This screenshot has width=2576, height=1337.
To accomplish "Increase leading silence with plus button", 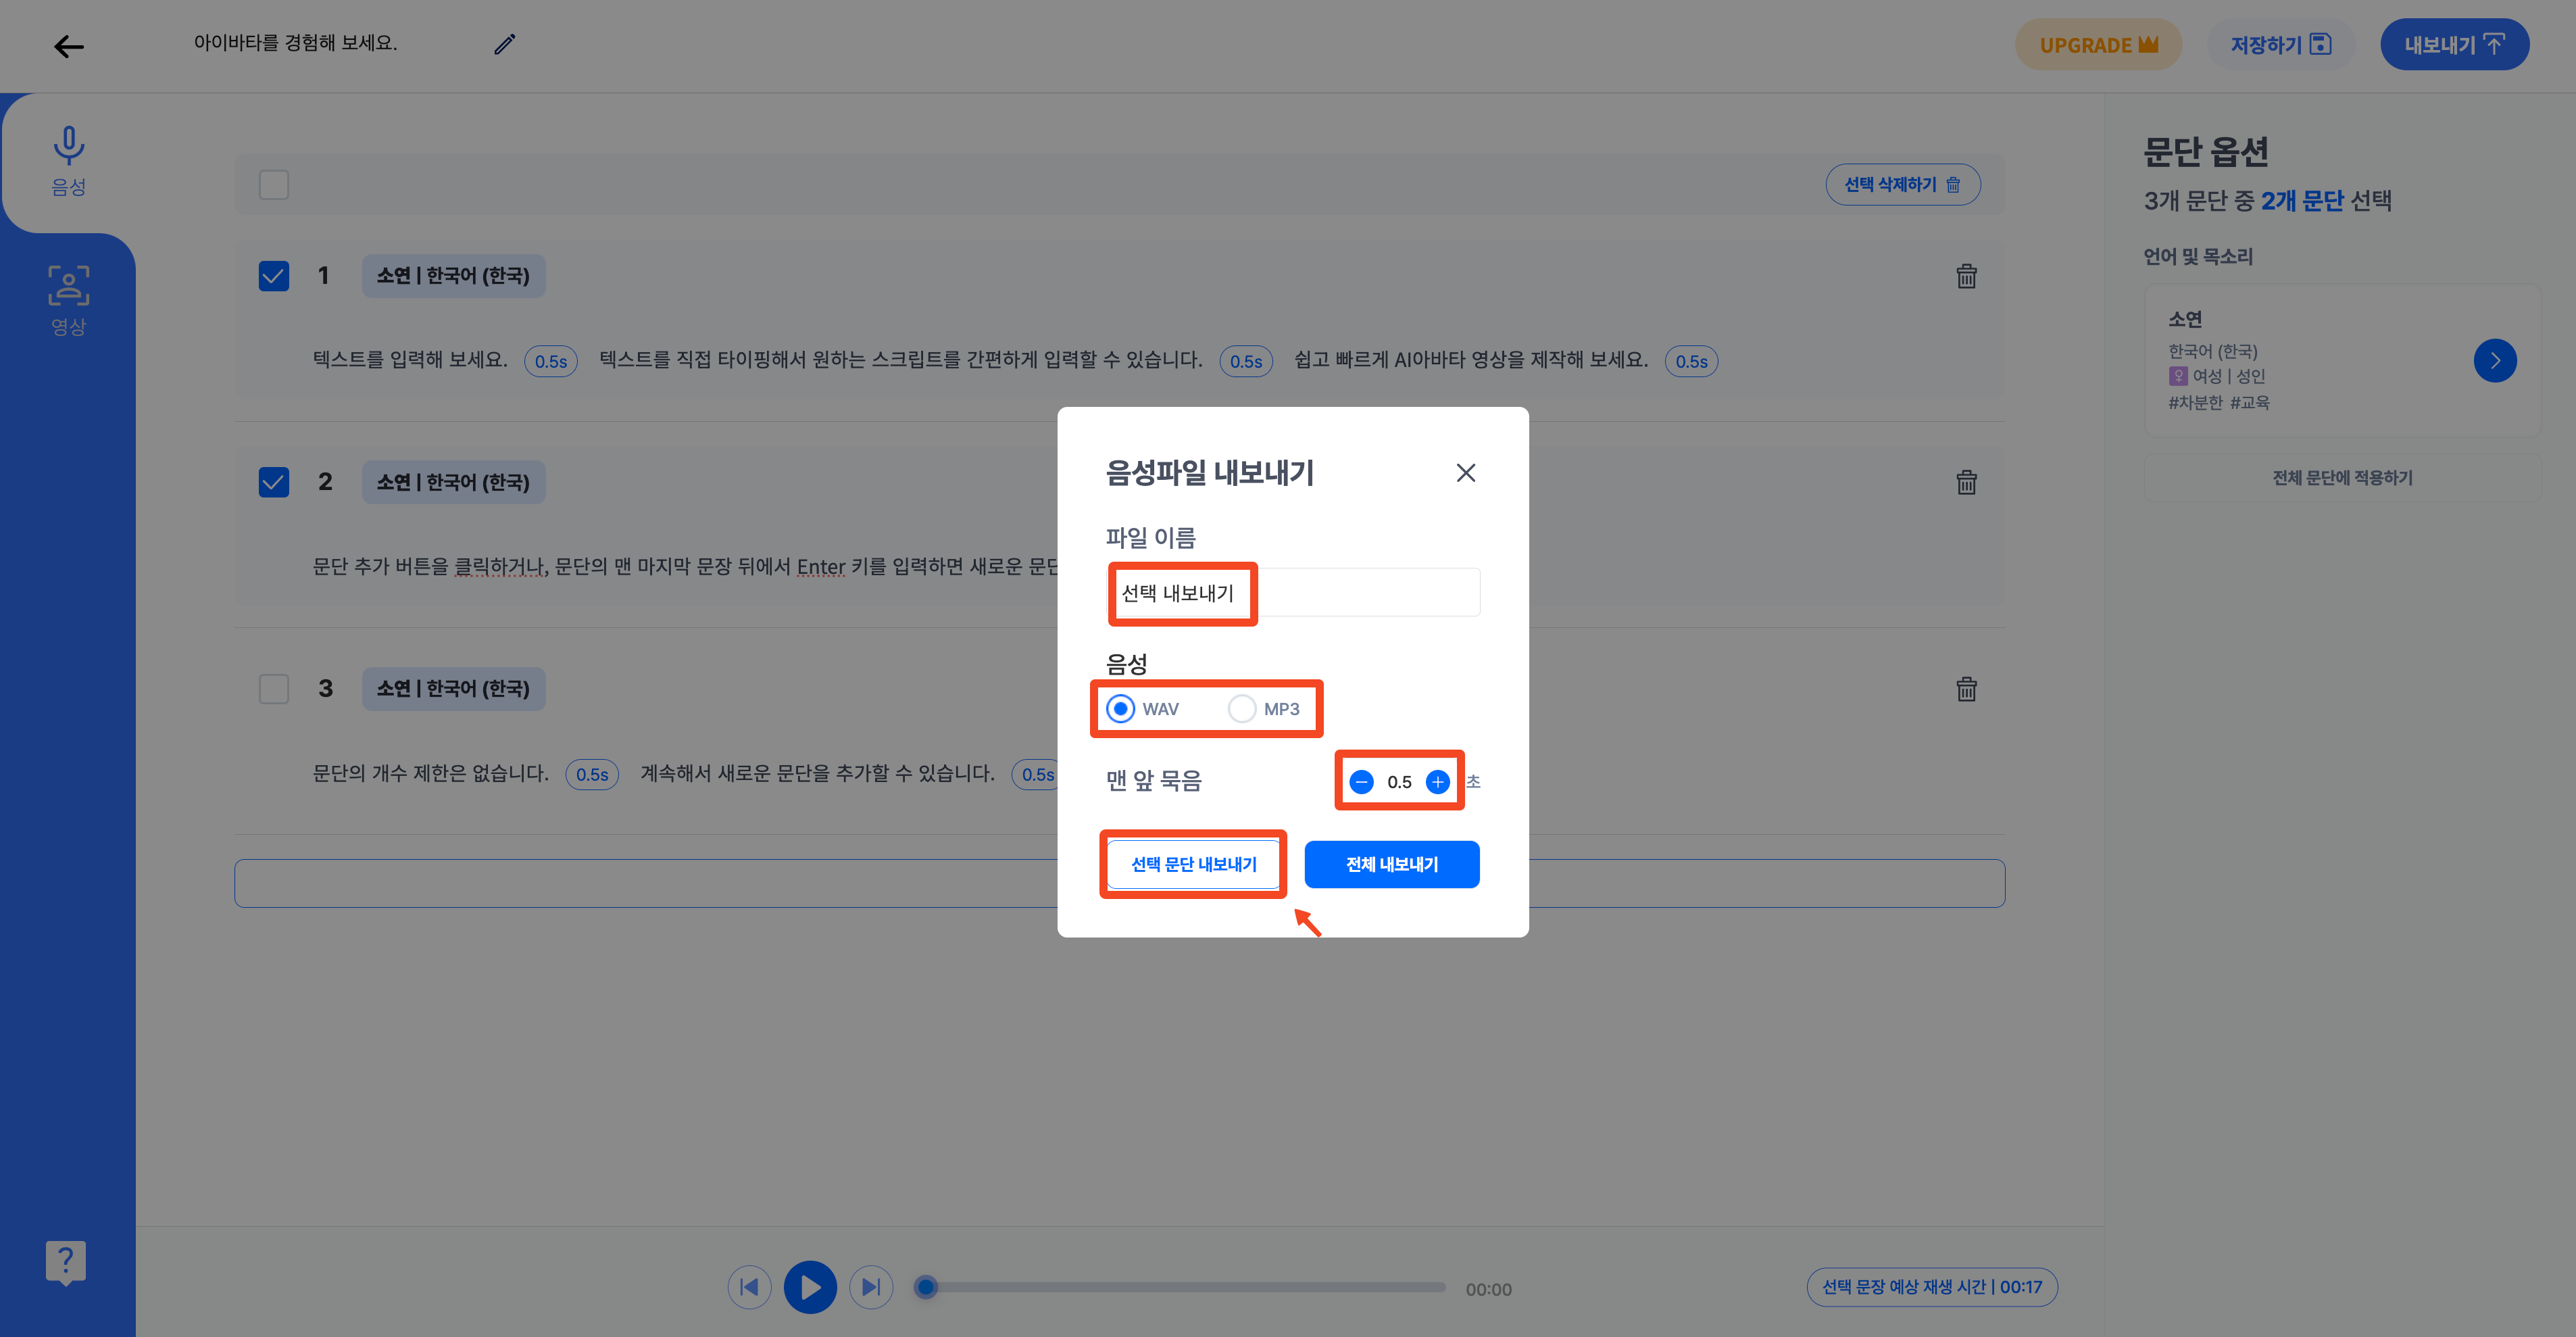I will 1437,782.
